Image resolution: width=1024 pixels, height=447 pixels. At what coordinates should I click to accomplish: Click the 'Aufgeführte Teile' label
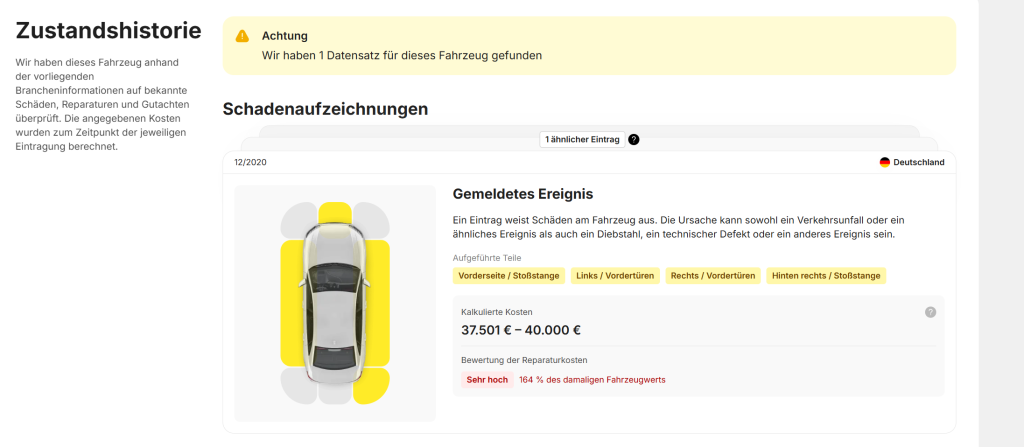[x=487, y=257]
